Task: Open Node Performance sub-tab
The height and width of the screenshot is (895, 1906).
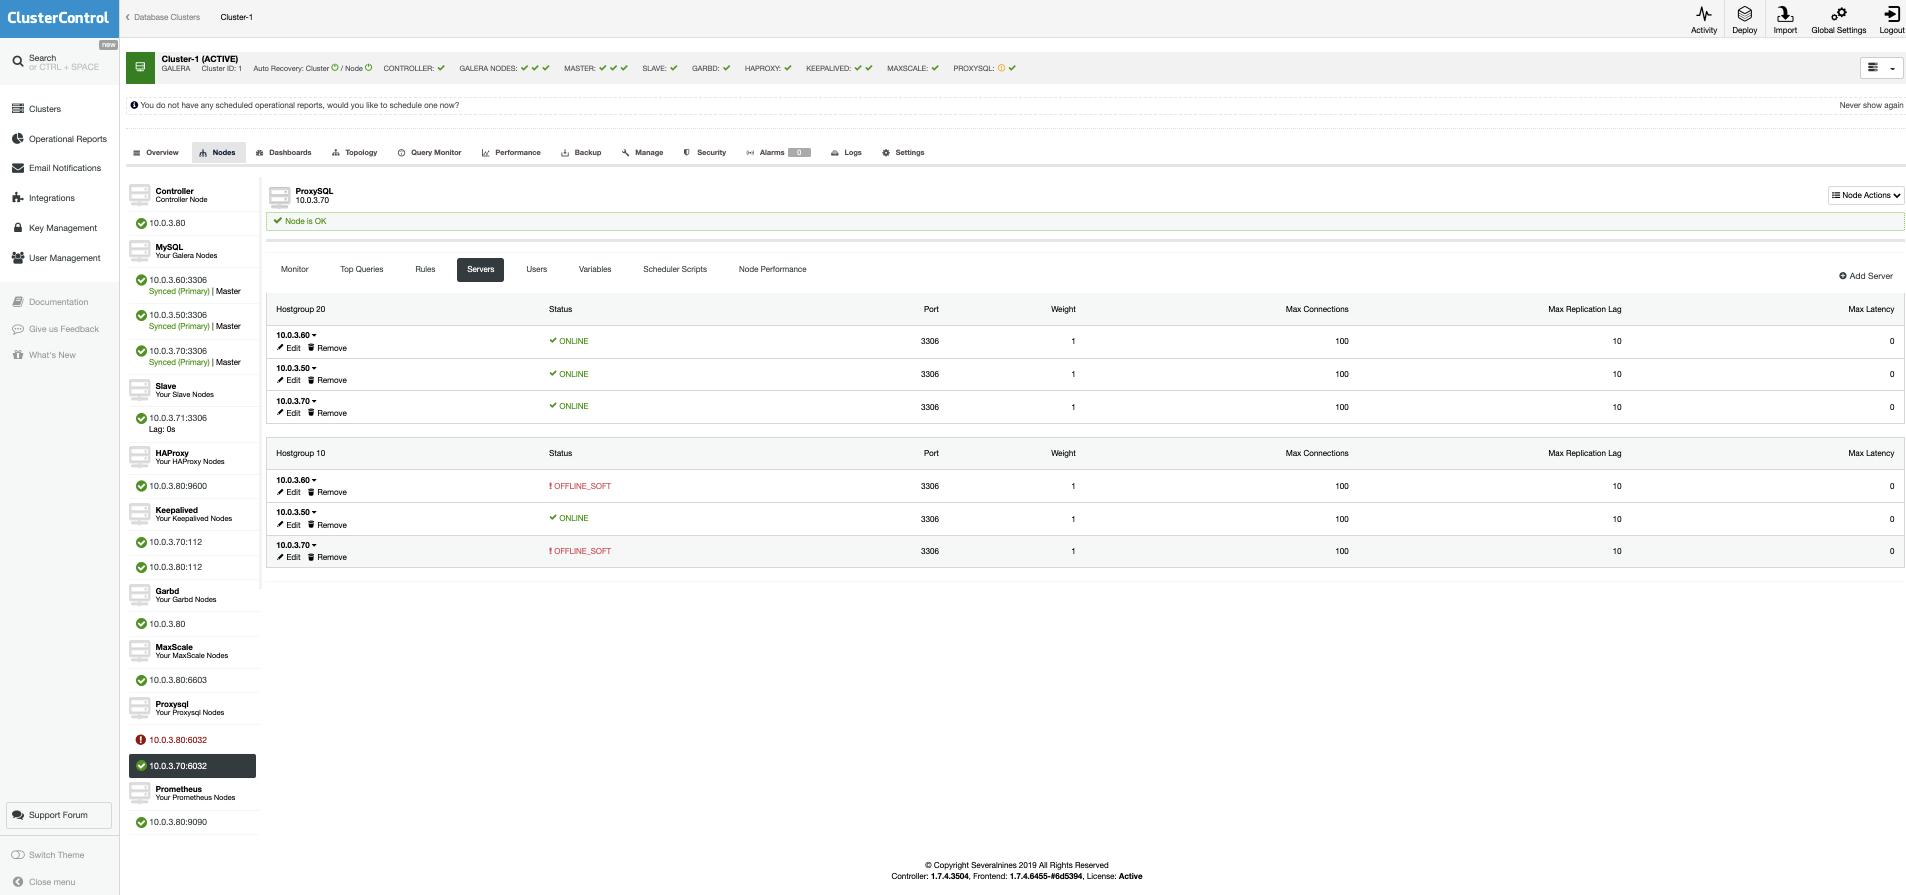Action: click(x=772, y=269)
